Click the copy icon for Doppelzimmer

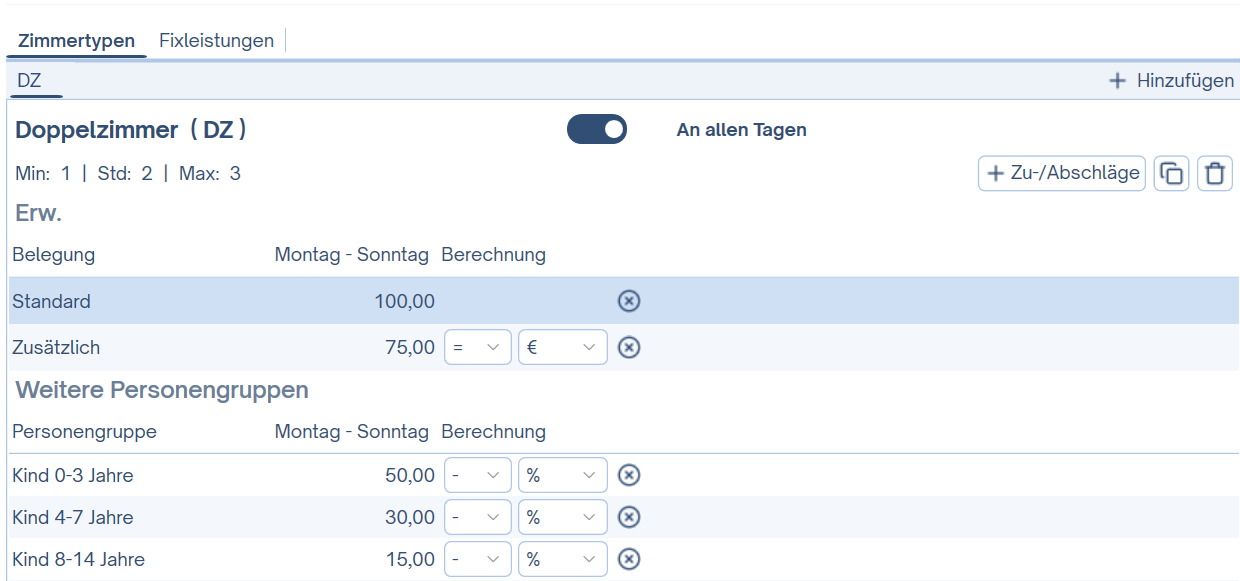tap(1171, 173)
